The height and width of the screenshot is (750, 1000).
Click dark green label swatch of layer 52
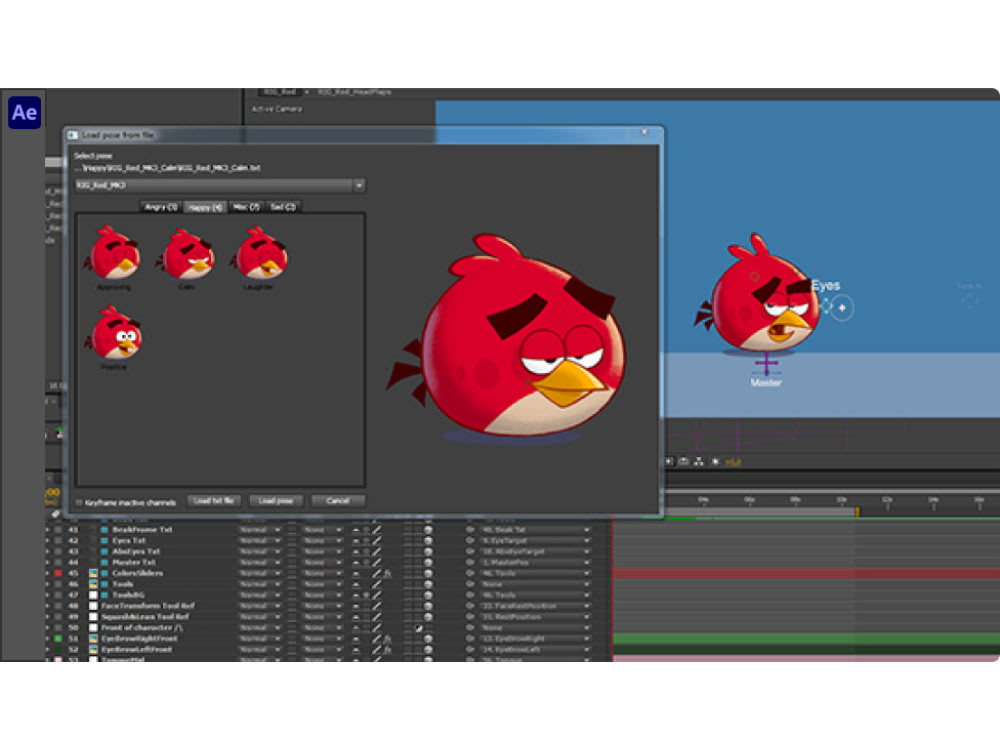58,649
